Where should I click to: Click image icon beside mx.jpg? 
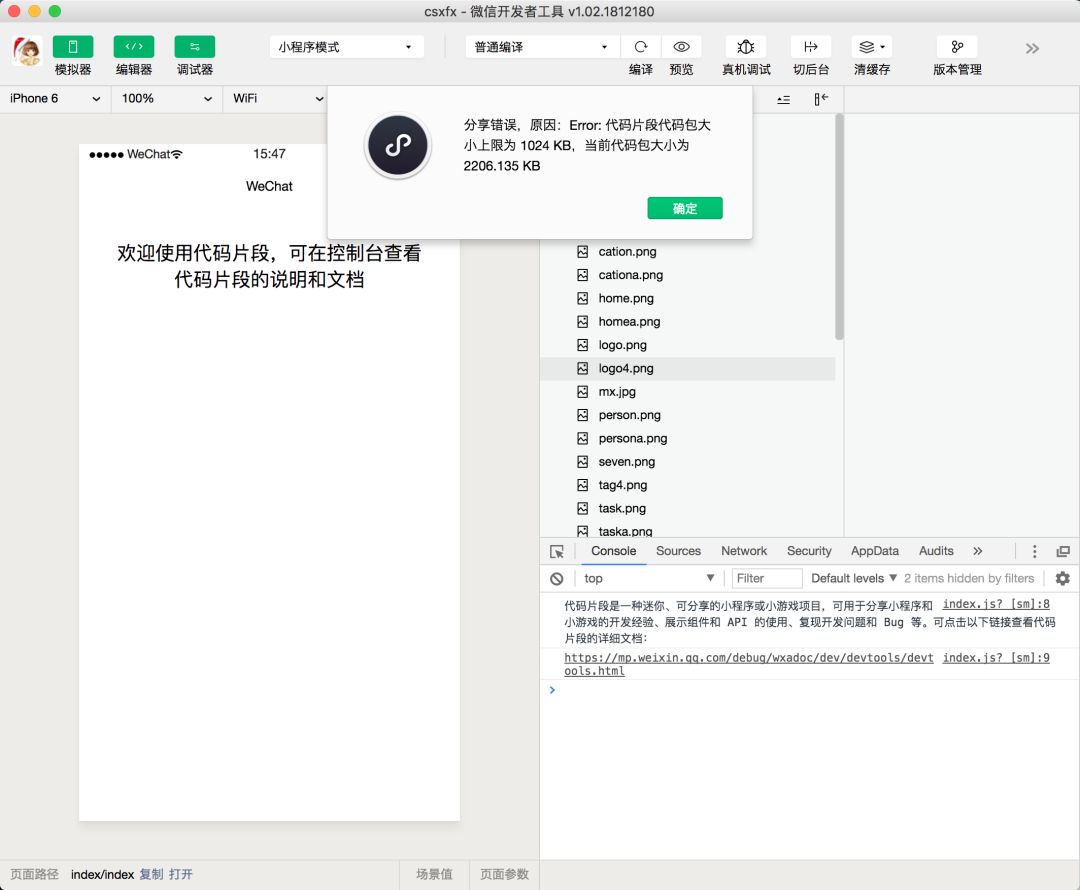[583, 392]
